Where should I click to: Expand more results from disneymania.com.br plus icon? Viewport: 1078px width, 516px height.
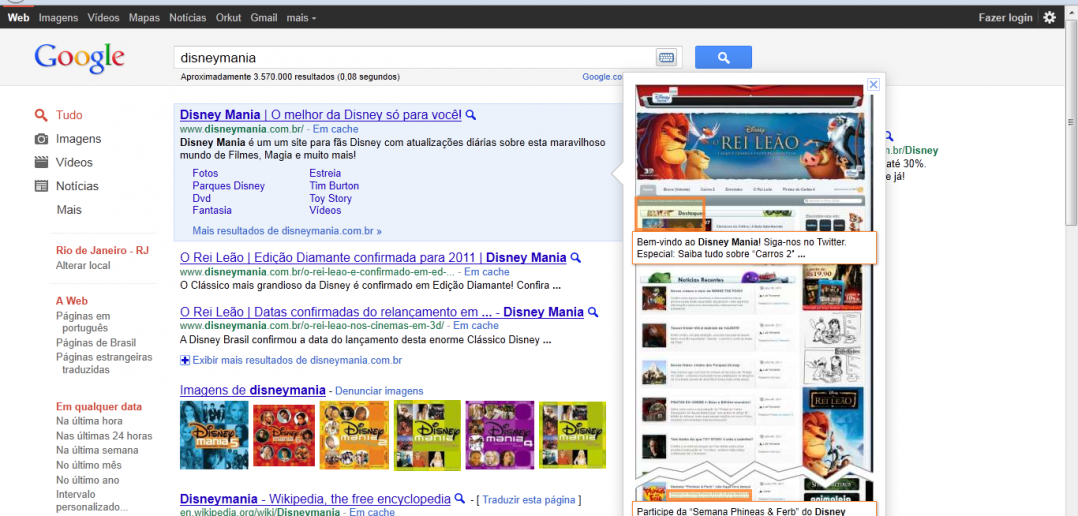185,360
